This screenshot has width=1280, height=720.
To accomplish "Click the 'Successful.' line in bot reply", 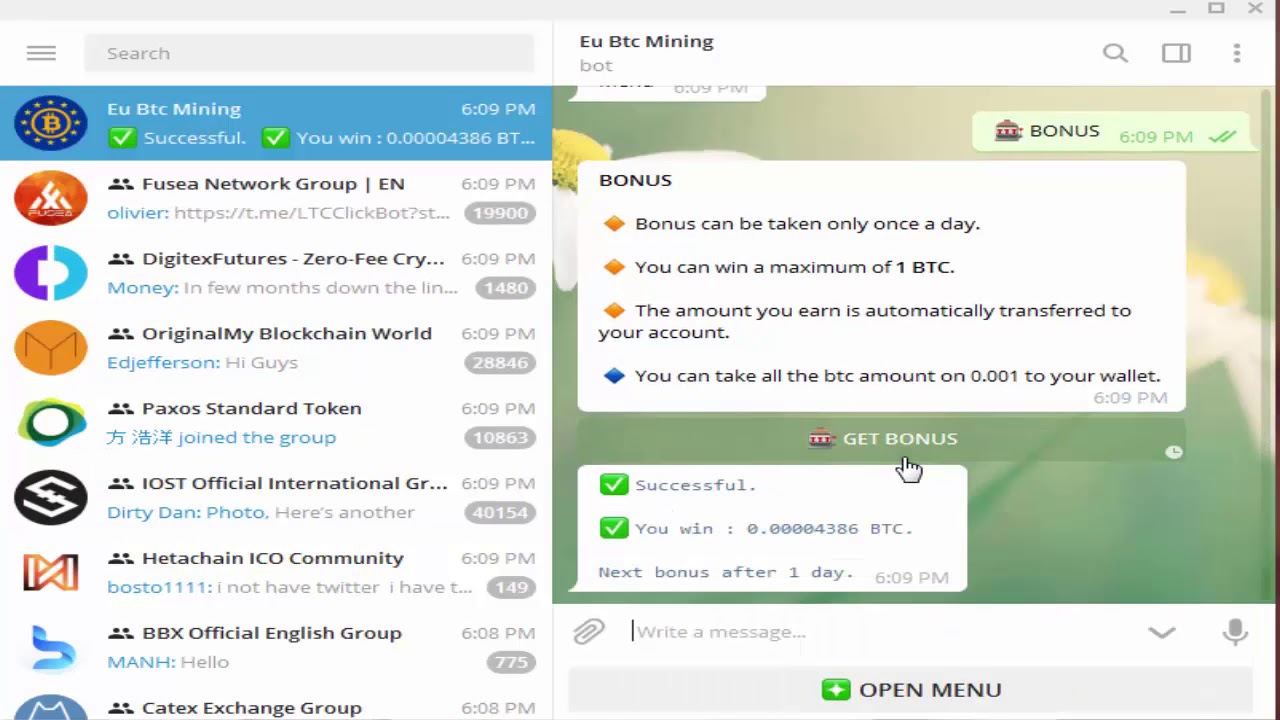I will pyautogui.click(x=695, y=485).
